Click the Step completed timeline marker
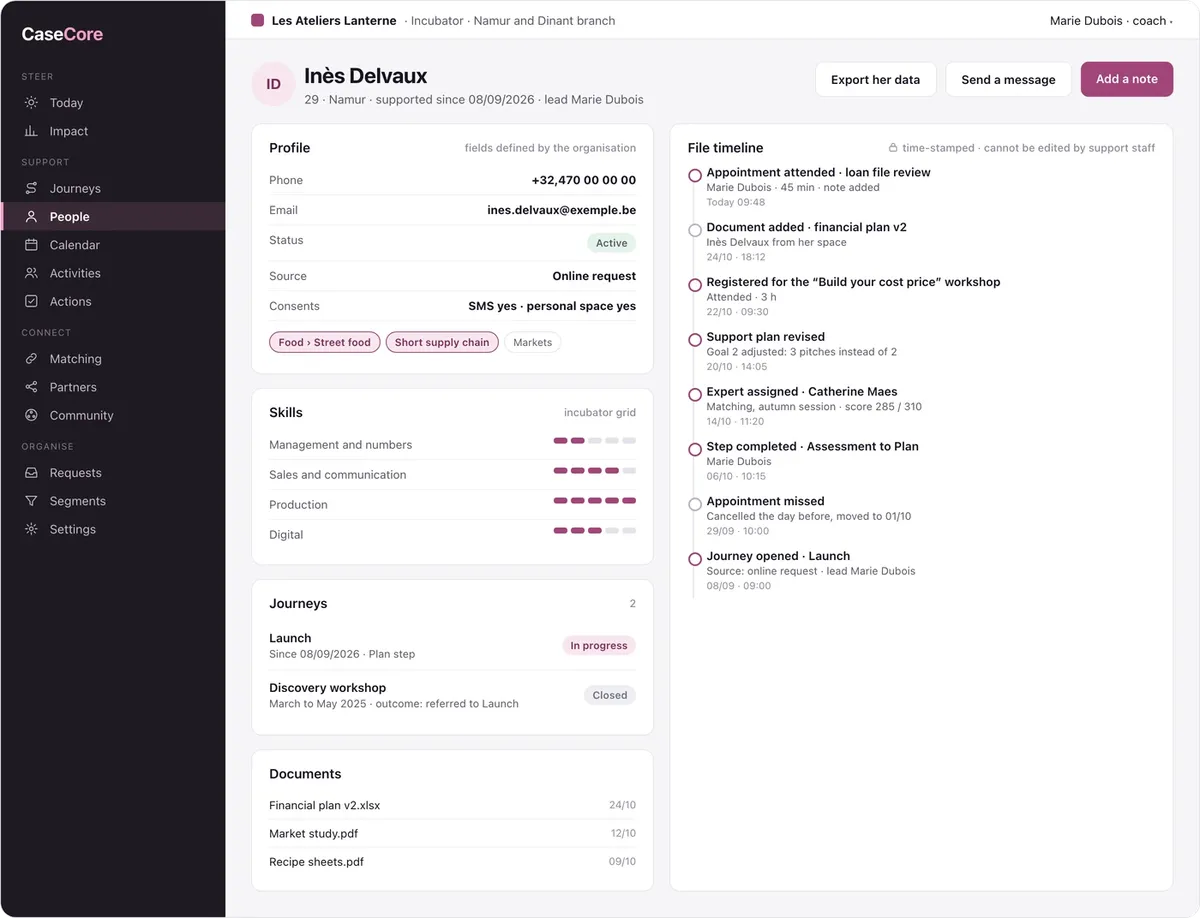1200x918 pixels. 694,450
